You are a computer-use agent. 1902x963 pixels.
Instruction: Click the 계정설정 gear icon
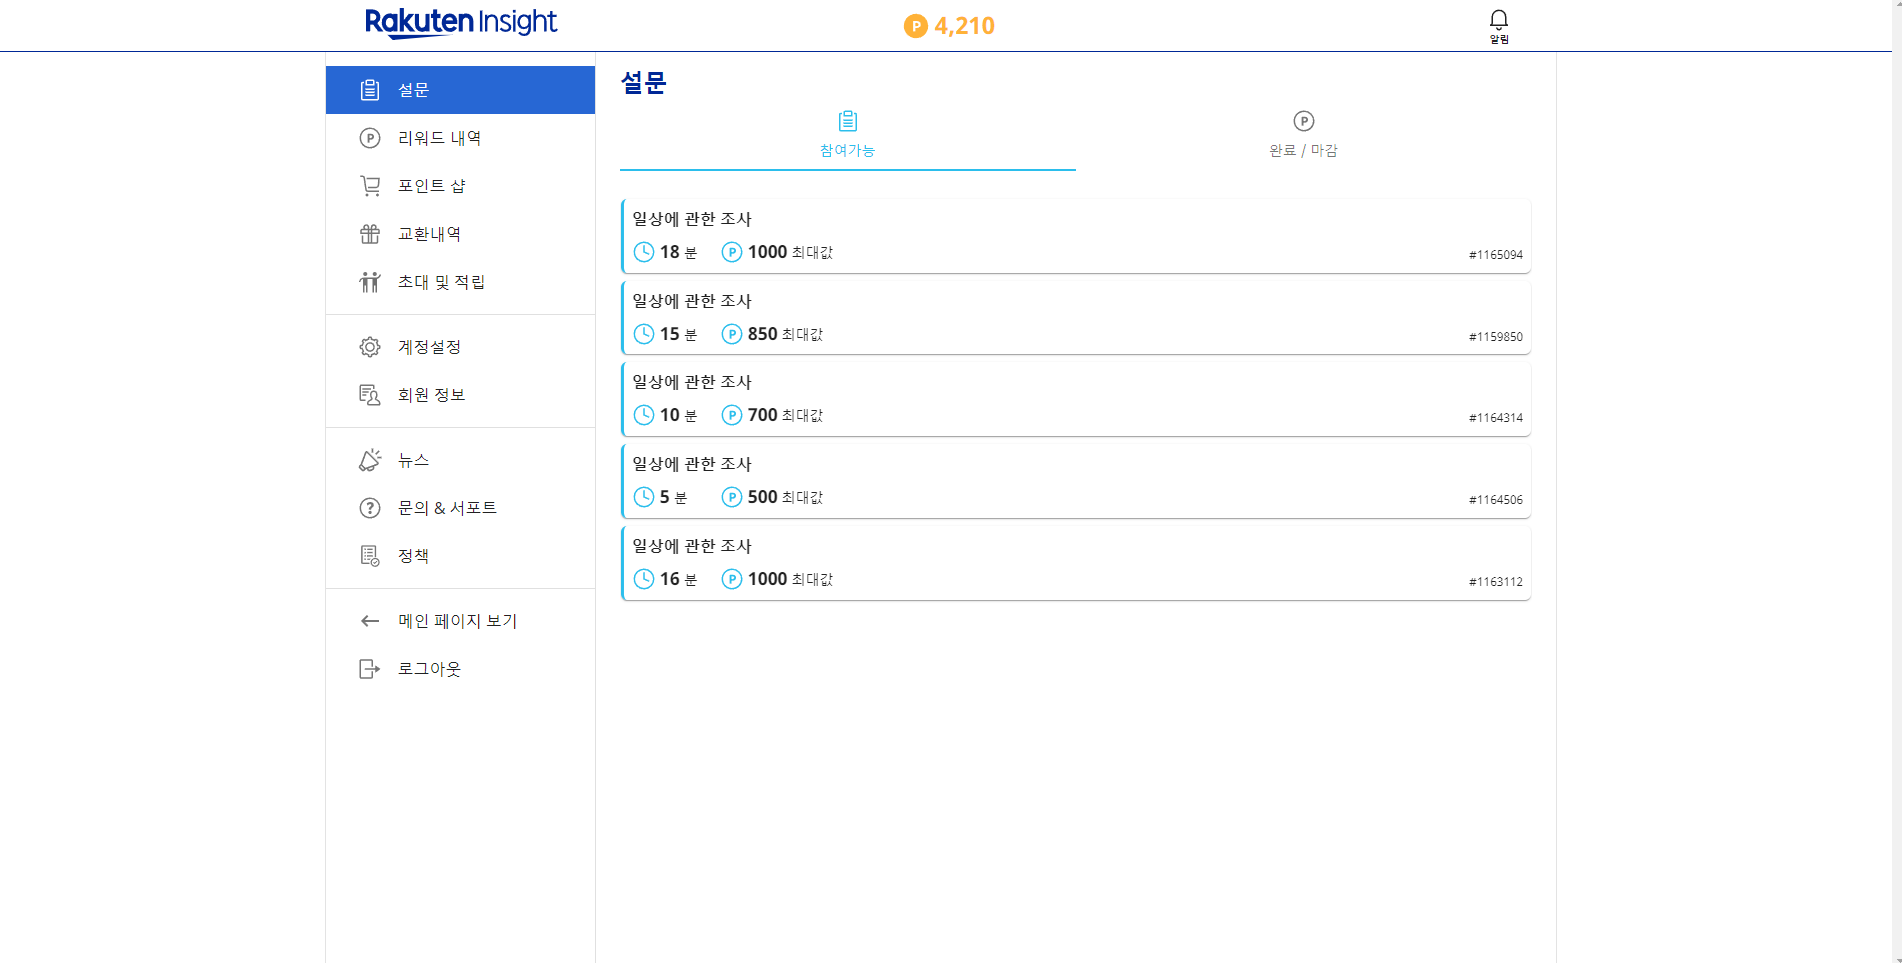370,347
